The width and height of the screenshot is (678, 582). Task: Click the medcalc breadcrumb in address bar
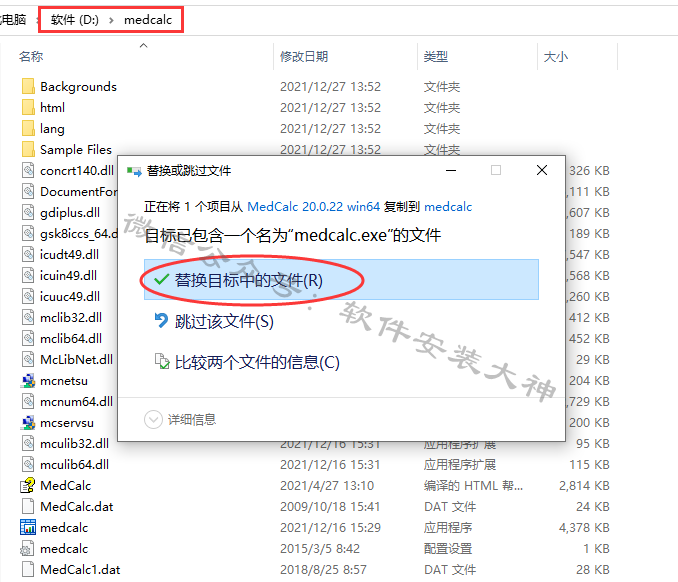pos(148,20)
